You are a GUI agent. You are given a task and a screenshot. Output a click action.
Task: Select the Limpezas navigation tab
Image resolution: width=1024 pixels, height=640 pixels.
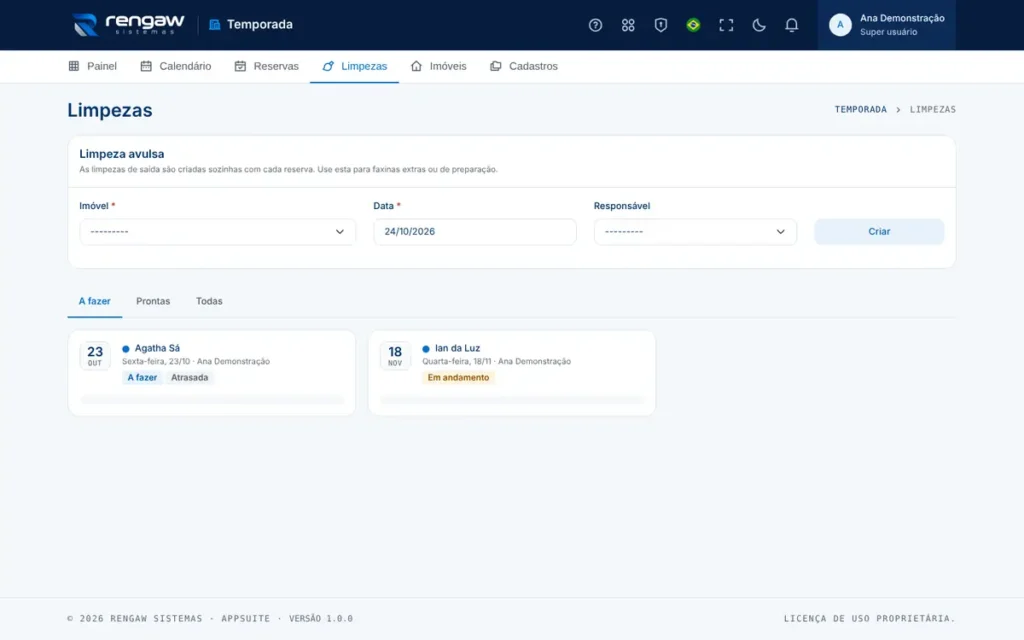[x=355, y=66]
